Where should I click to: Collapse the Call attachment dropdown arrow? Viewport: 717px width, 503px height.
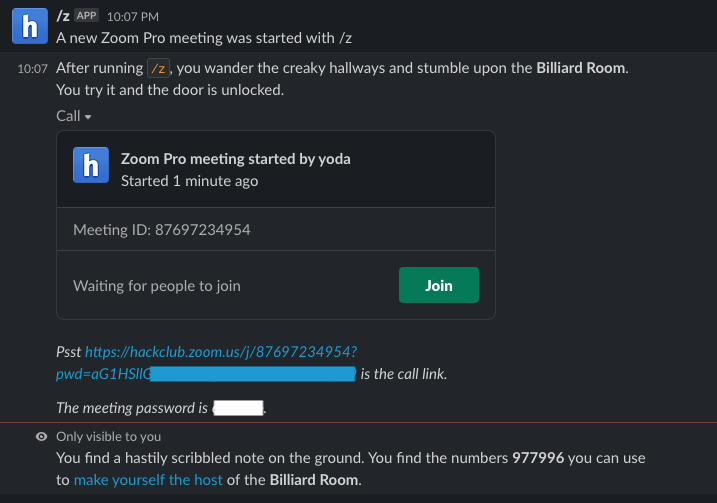88,117
